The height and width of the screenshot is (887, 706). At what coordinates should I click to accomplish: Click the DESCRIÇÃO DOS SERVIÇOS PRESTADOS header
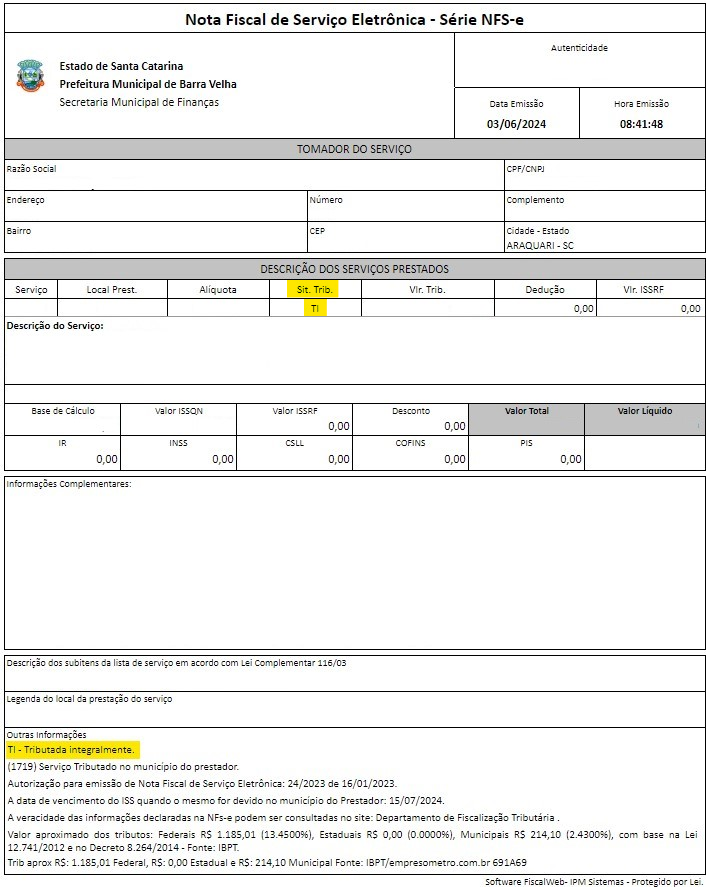click(354, 269)
